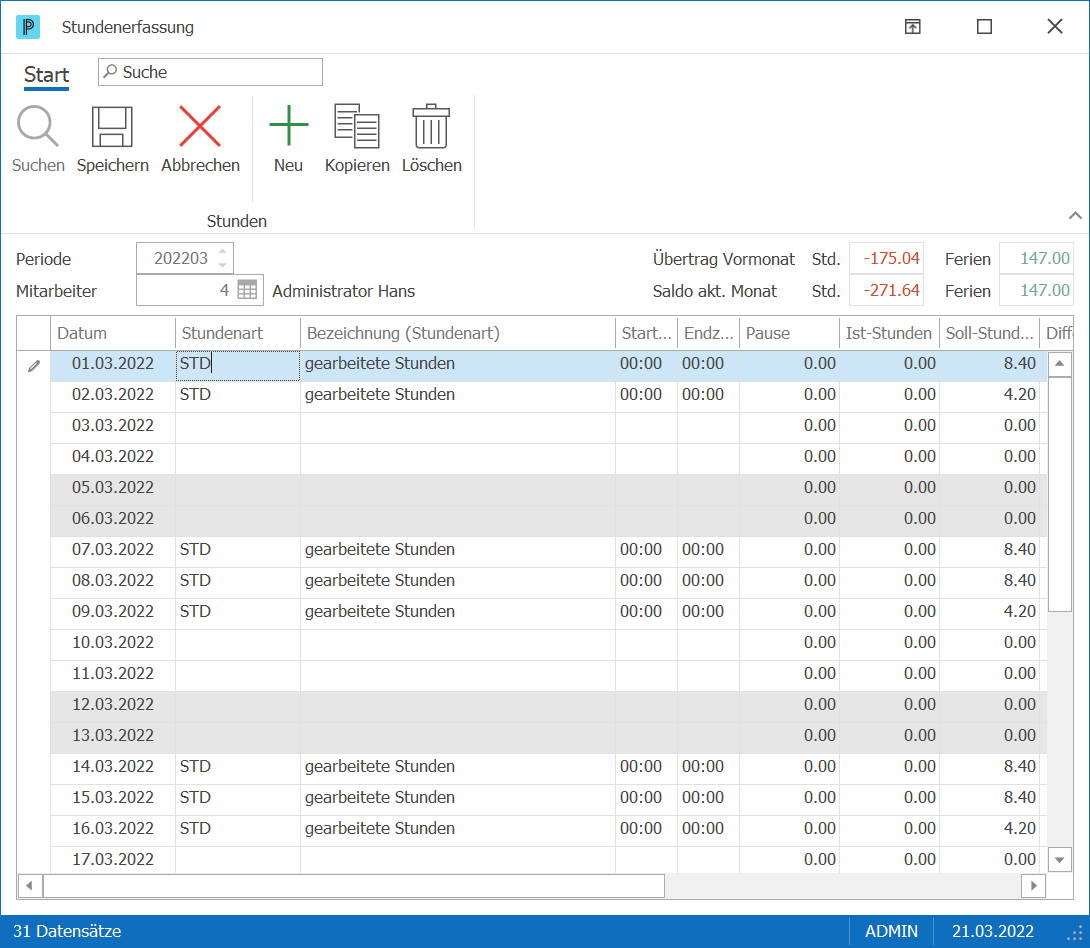Image resolution: width=1090 pixels, height=948 pixels.
Task: Click the Pause column header
Action: (x=789, y=333)
